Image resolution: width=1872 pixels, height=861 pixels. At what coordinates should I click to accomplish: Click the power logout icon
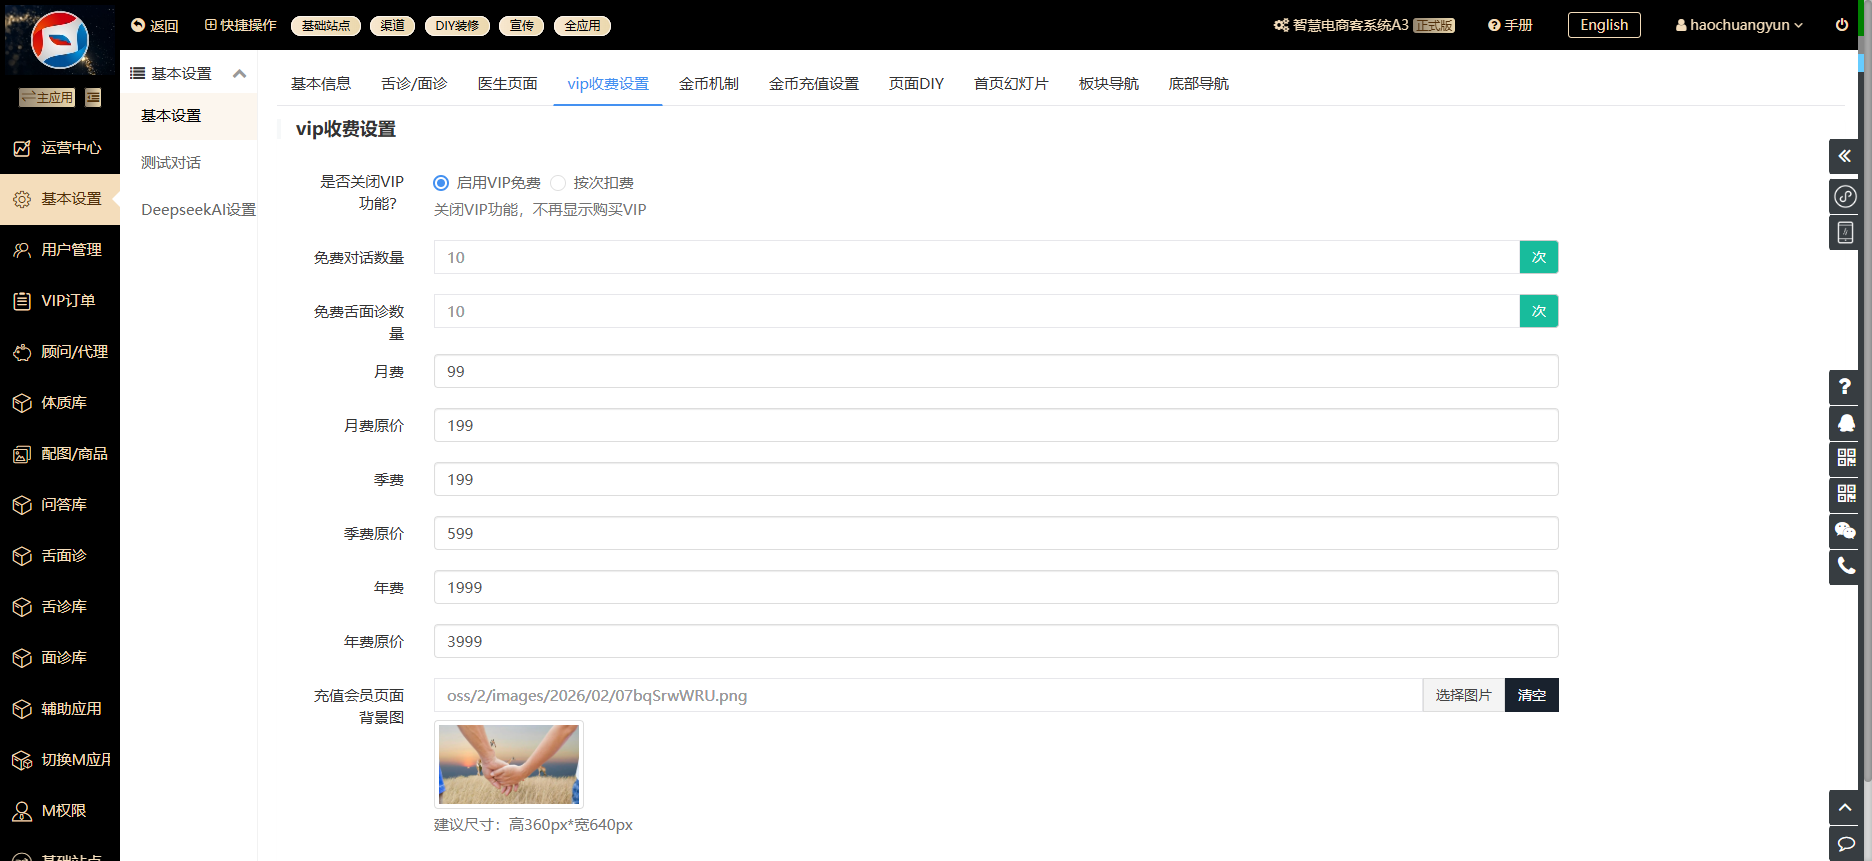pyautogui.click(x=1842, y=25)
